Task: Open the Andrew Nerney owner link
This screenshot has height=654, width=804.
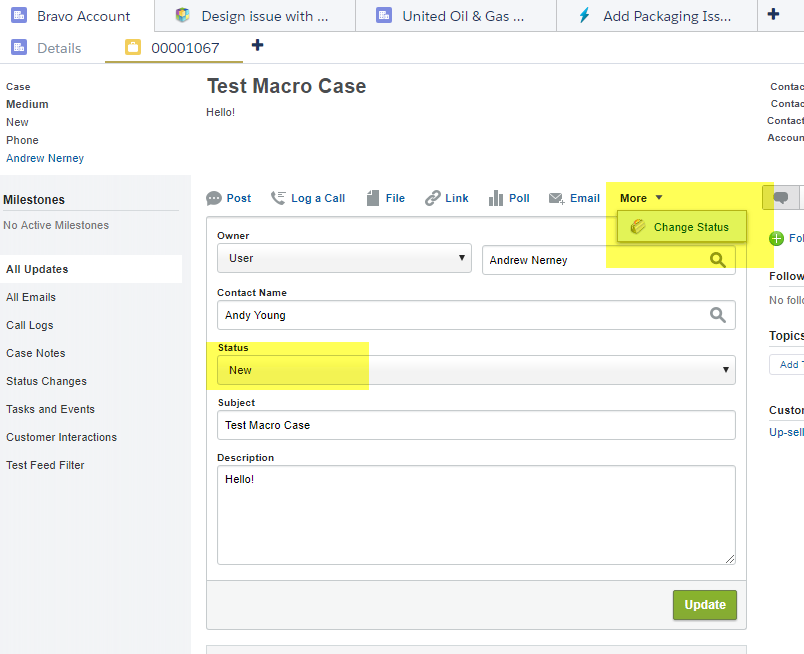Action: tap(45, 158)
